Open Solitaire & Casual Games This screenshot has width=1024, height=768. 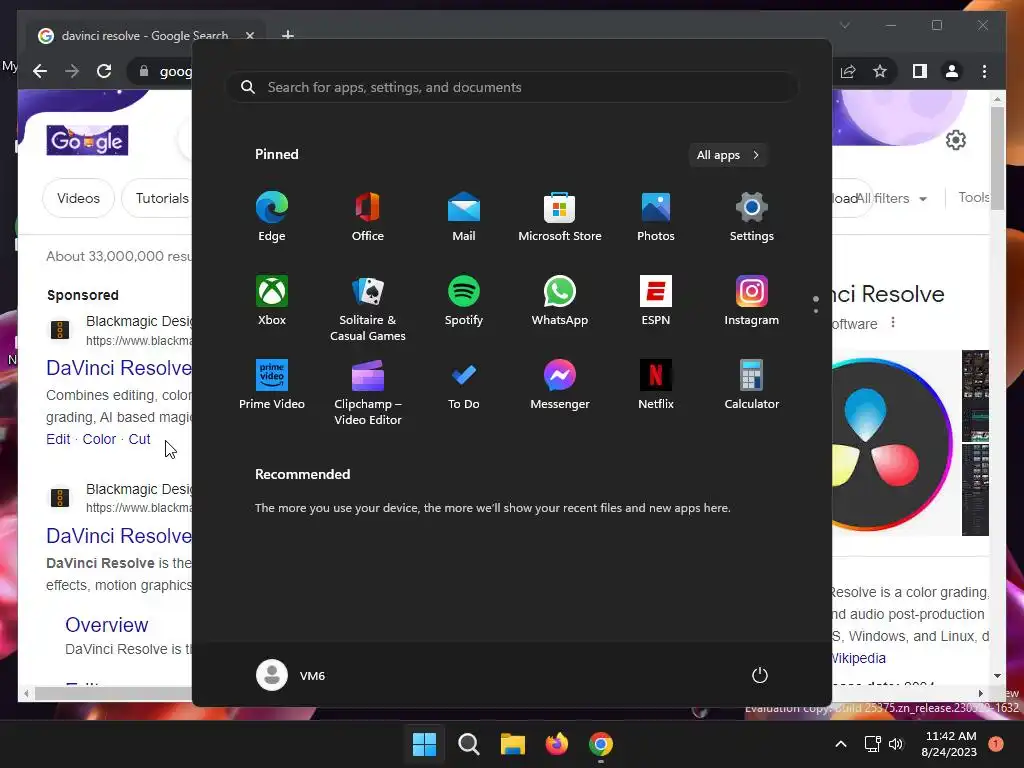click(x=368, y=308)
